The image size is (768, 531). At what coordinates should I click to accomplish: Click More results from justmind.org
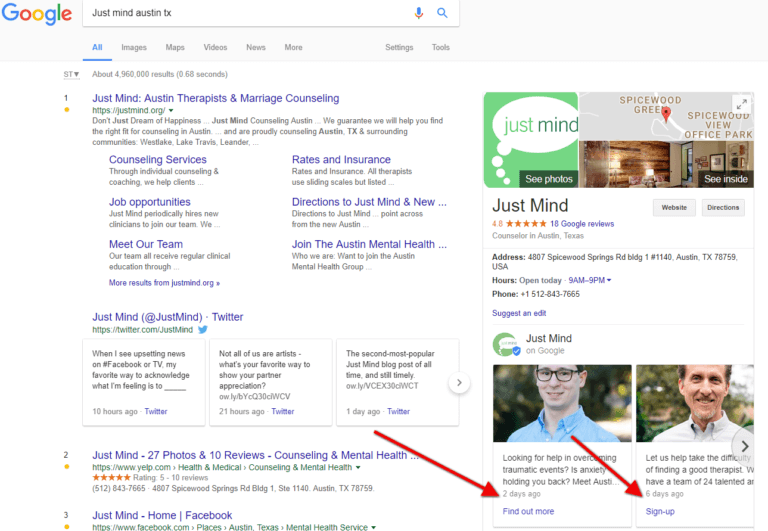tap(165, 283)
